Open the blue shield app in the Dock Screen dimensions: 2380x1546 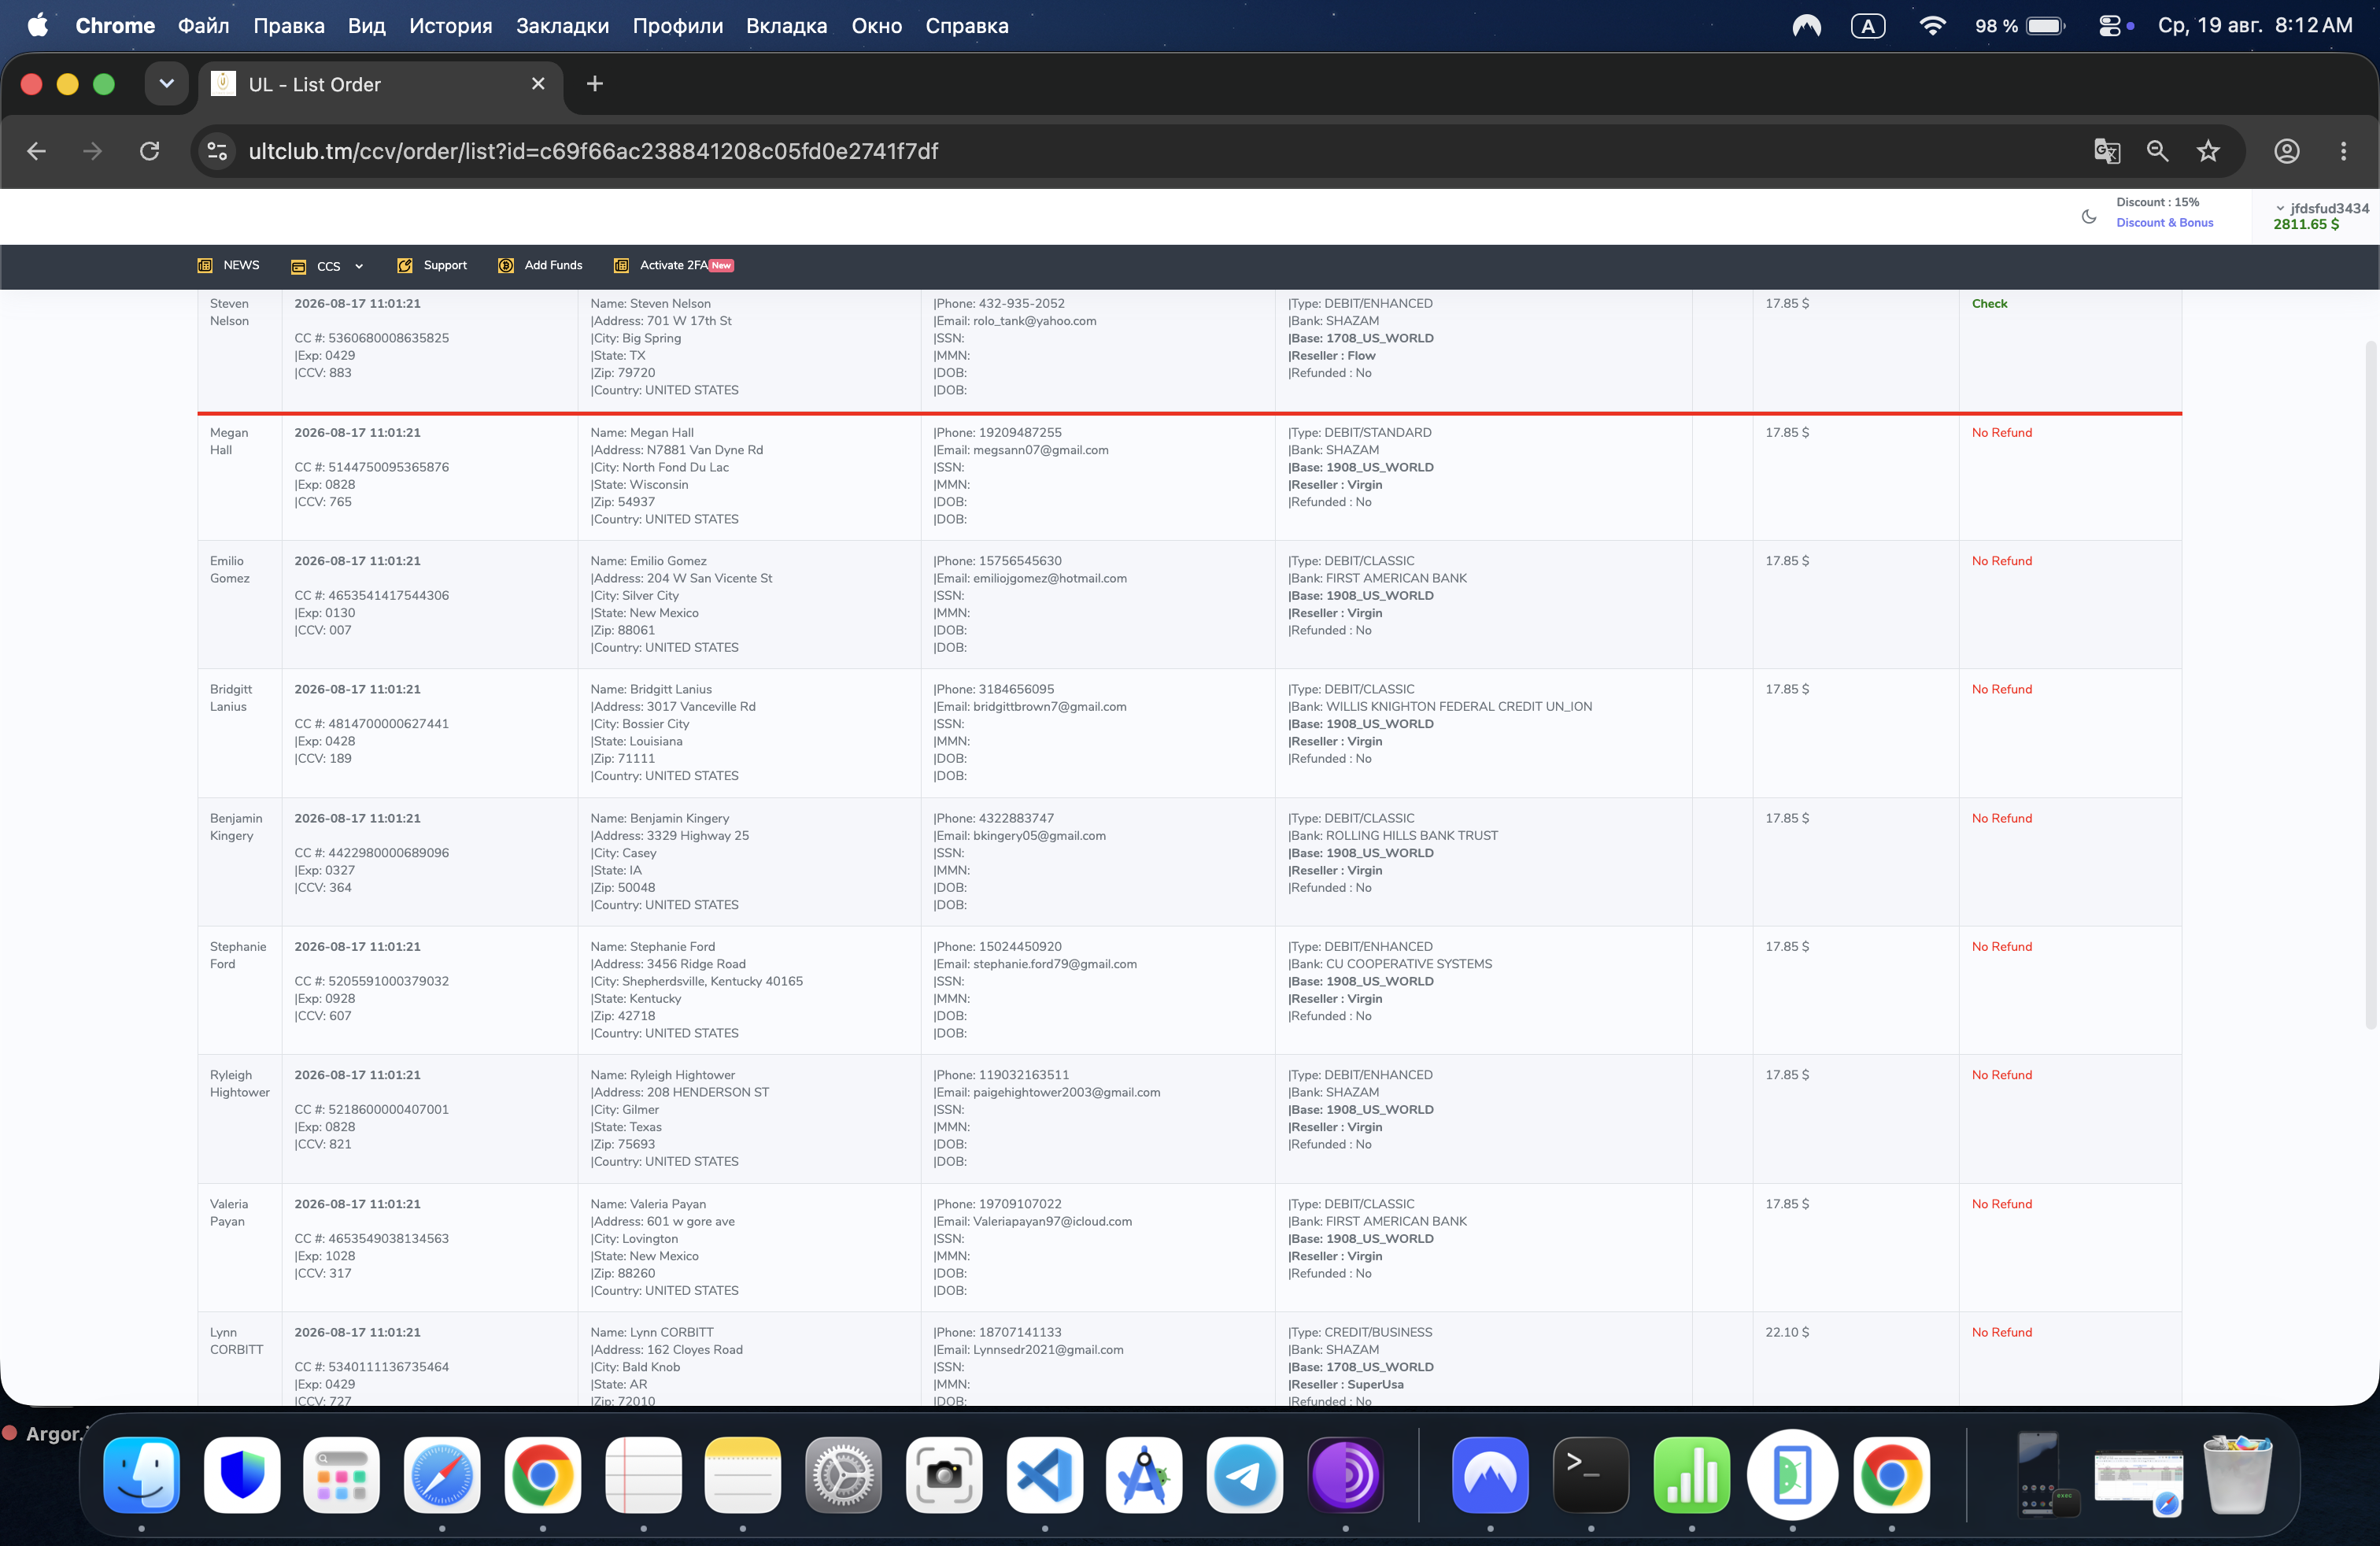click(242, 1475)
